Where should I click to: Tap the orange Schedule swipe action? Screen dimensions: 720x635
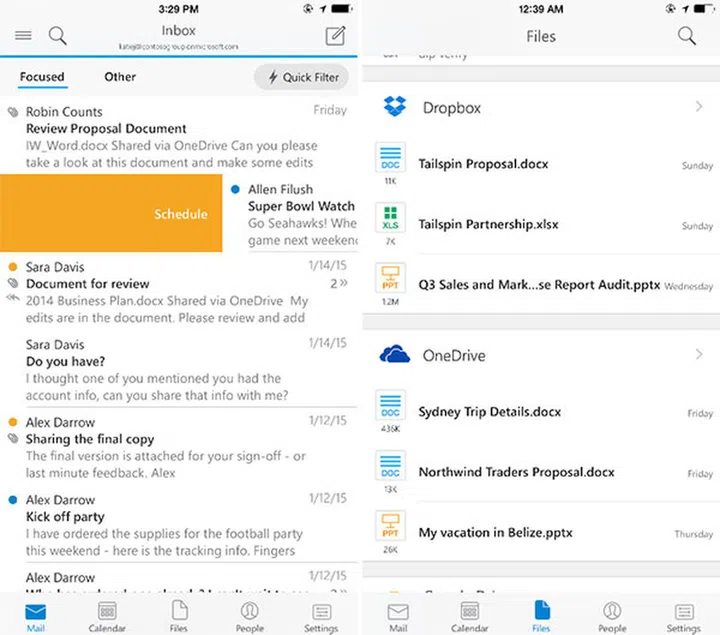click(181, 213)
